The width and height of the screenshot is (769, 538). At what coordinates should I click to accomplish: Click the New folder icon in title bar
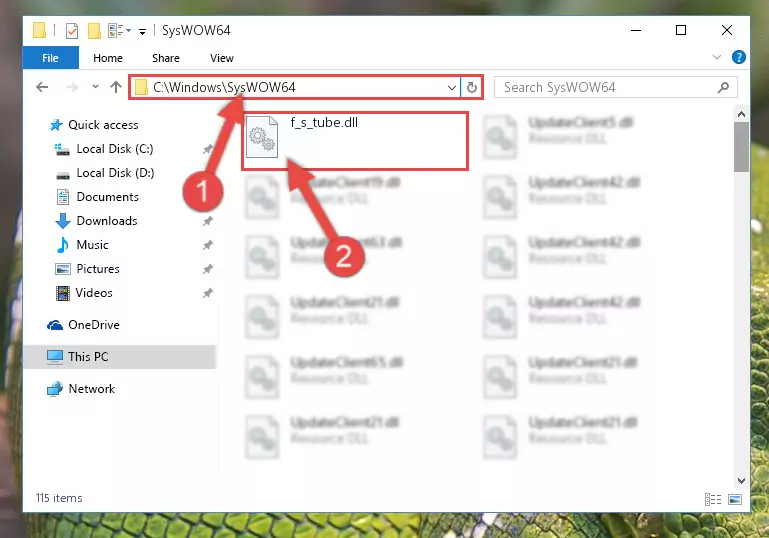[94, 31]
